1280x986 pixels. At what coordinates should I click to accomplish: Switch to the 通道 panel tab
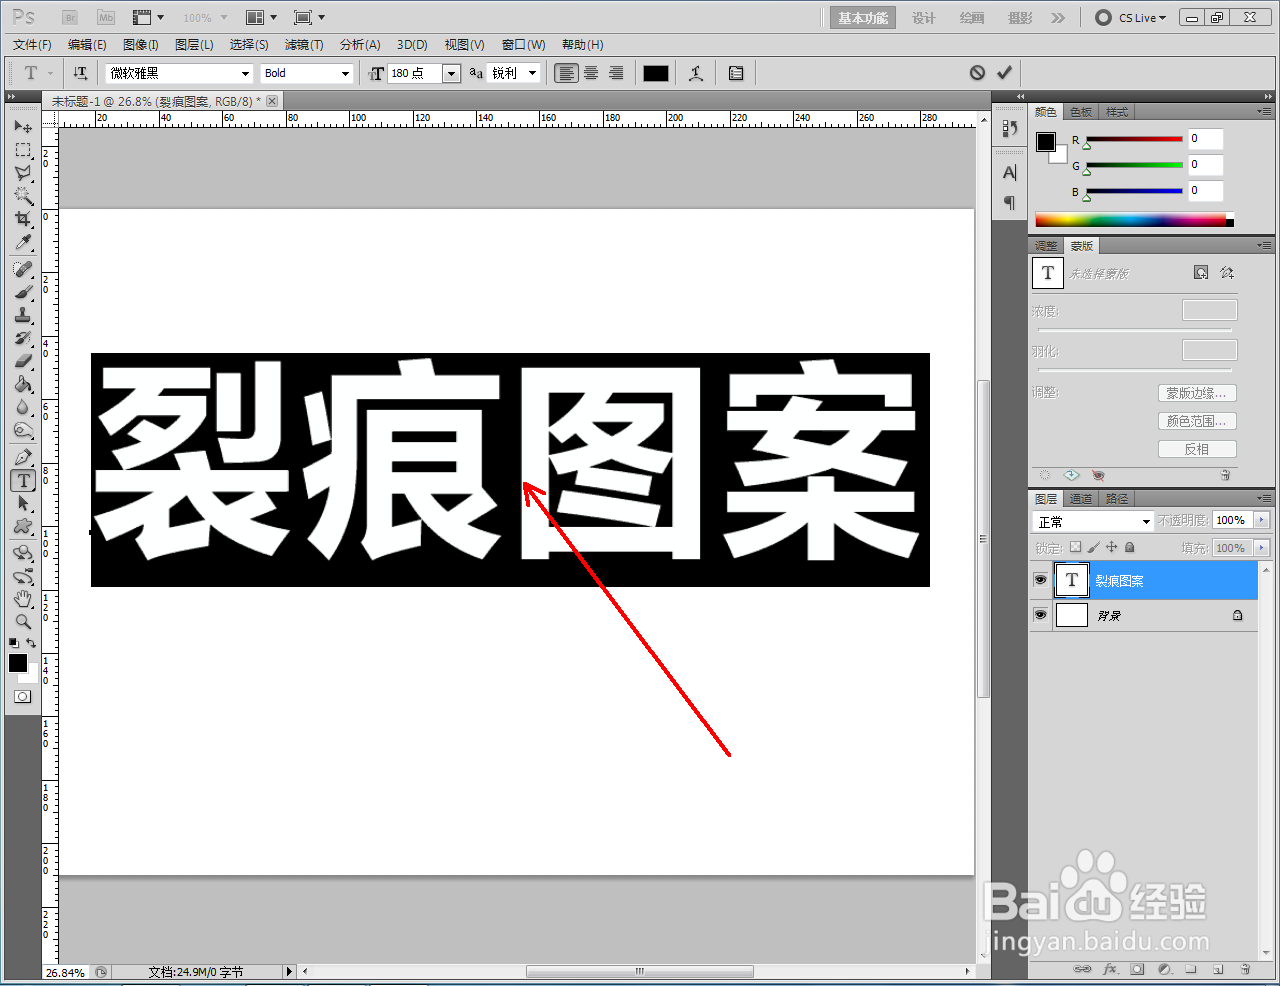coord(1081,498)
